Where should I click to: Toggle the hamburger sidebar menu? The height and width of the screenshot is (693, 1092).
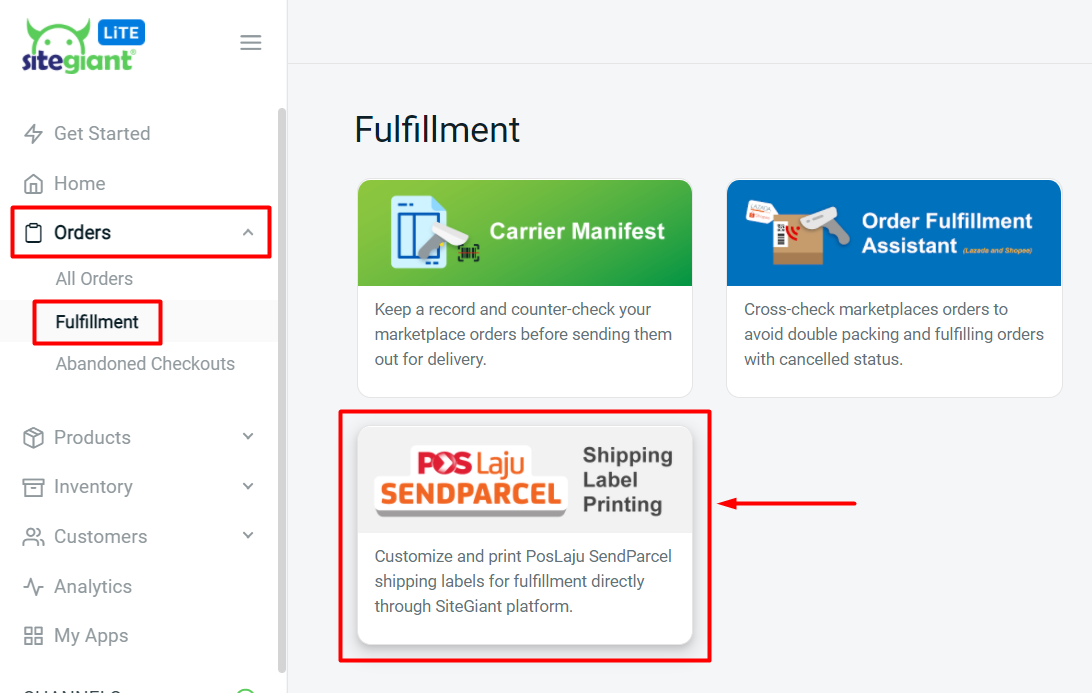[251, 43]
